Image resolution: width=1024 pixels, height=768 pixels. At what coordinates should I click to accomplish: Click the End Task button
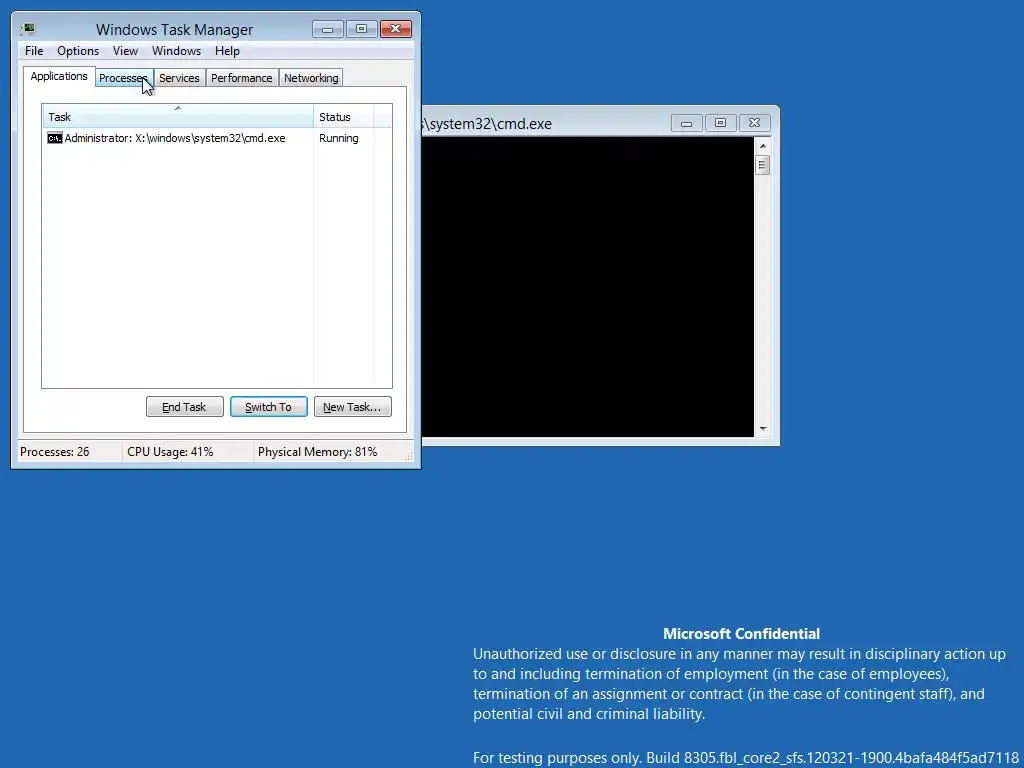[184, 406]
